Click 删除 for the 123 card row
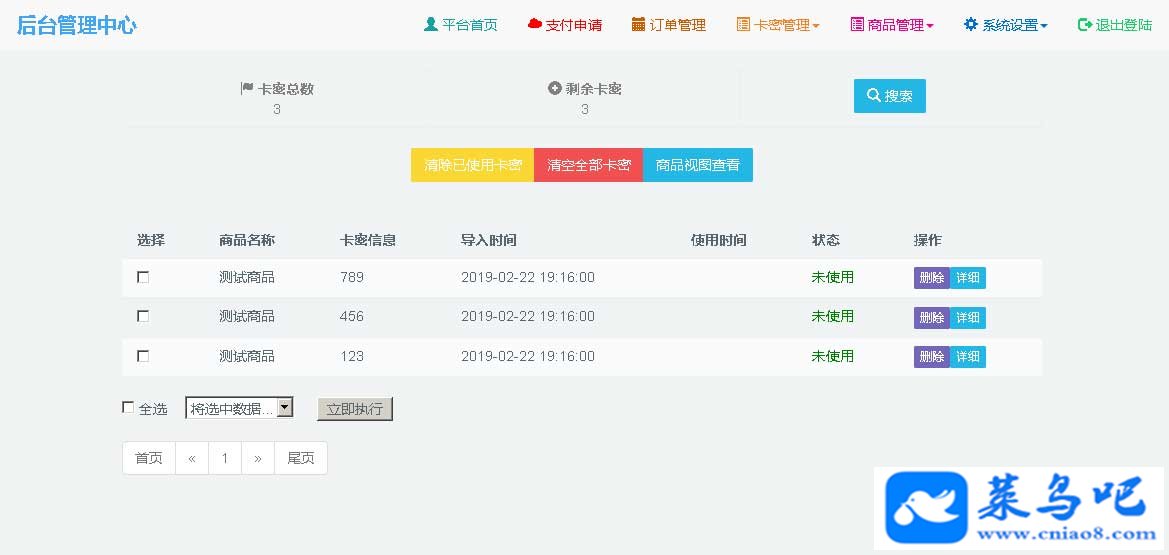Screen dimensions: 1169x555 pyautogui.click(x=932, y=357)
